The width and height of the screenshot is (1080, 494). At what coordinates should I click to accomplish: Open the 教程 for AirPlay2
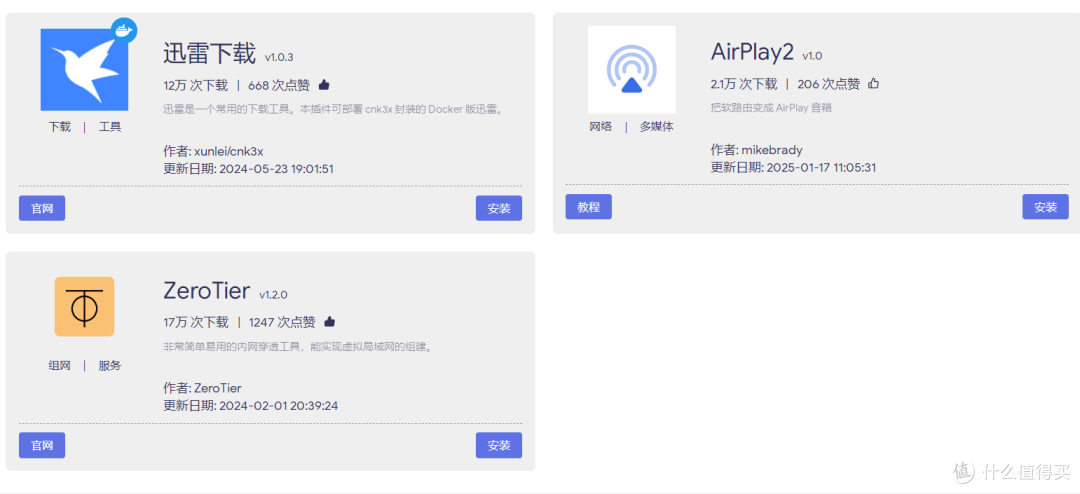(589, 207)
